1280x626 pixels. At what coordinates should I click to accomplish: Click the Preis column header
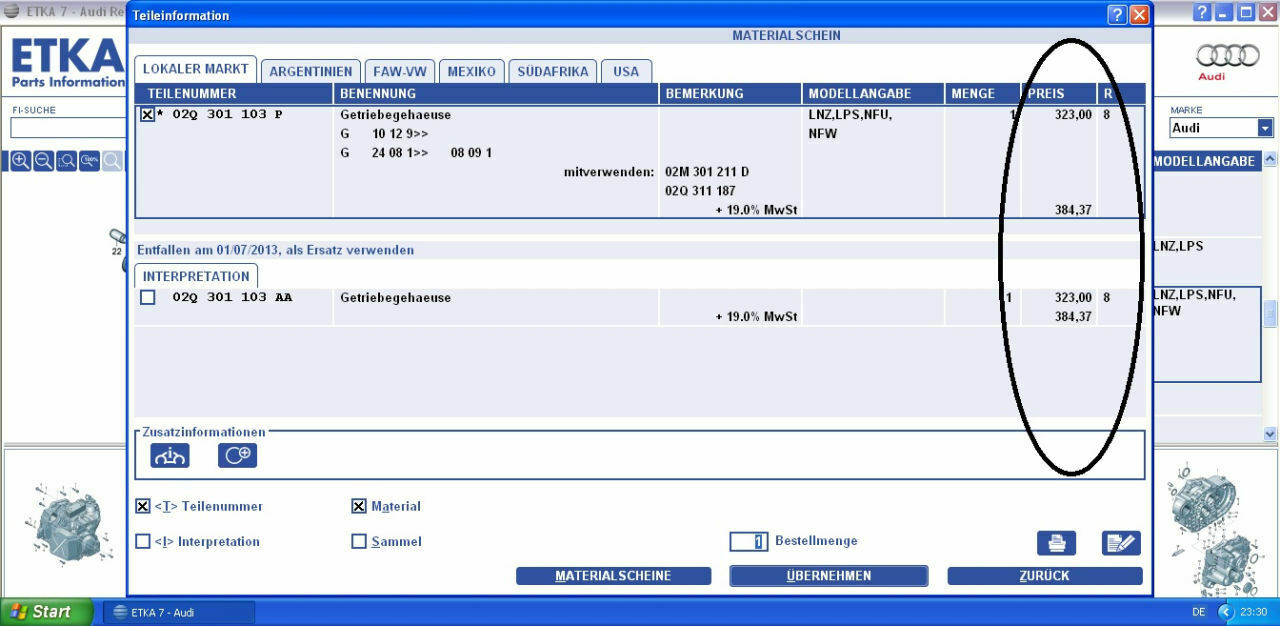[x=1059, y=94]
